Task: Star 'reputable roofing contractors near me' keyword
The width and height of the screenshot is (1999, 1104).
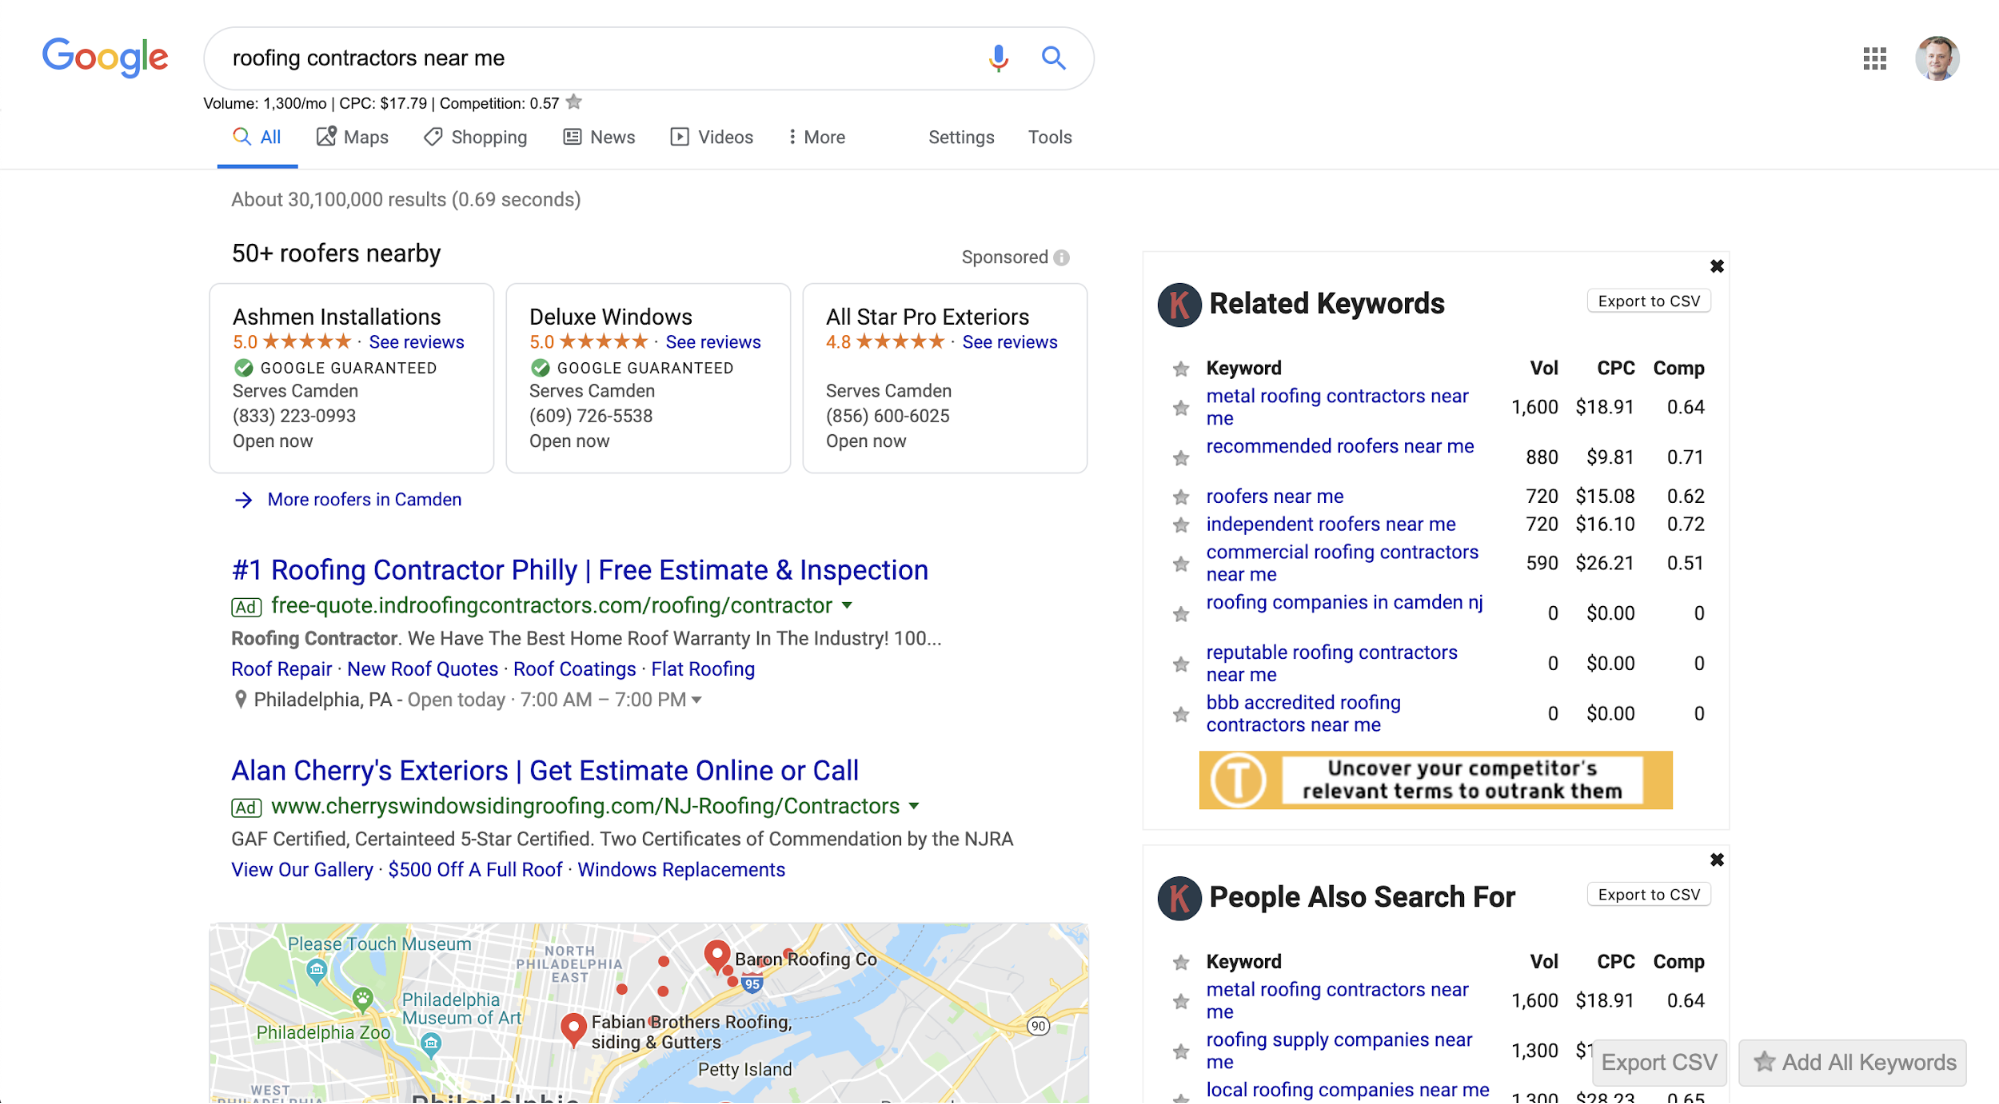Action: pos(1180,664)
